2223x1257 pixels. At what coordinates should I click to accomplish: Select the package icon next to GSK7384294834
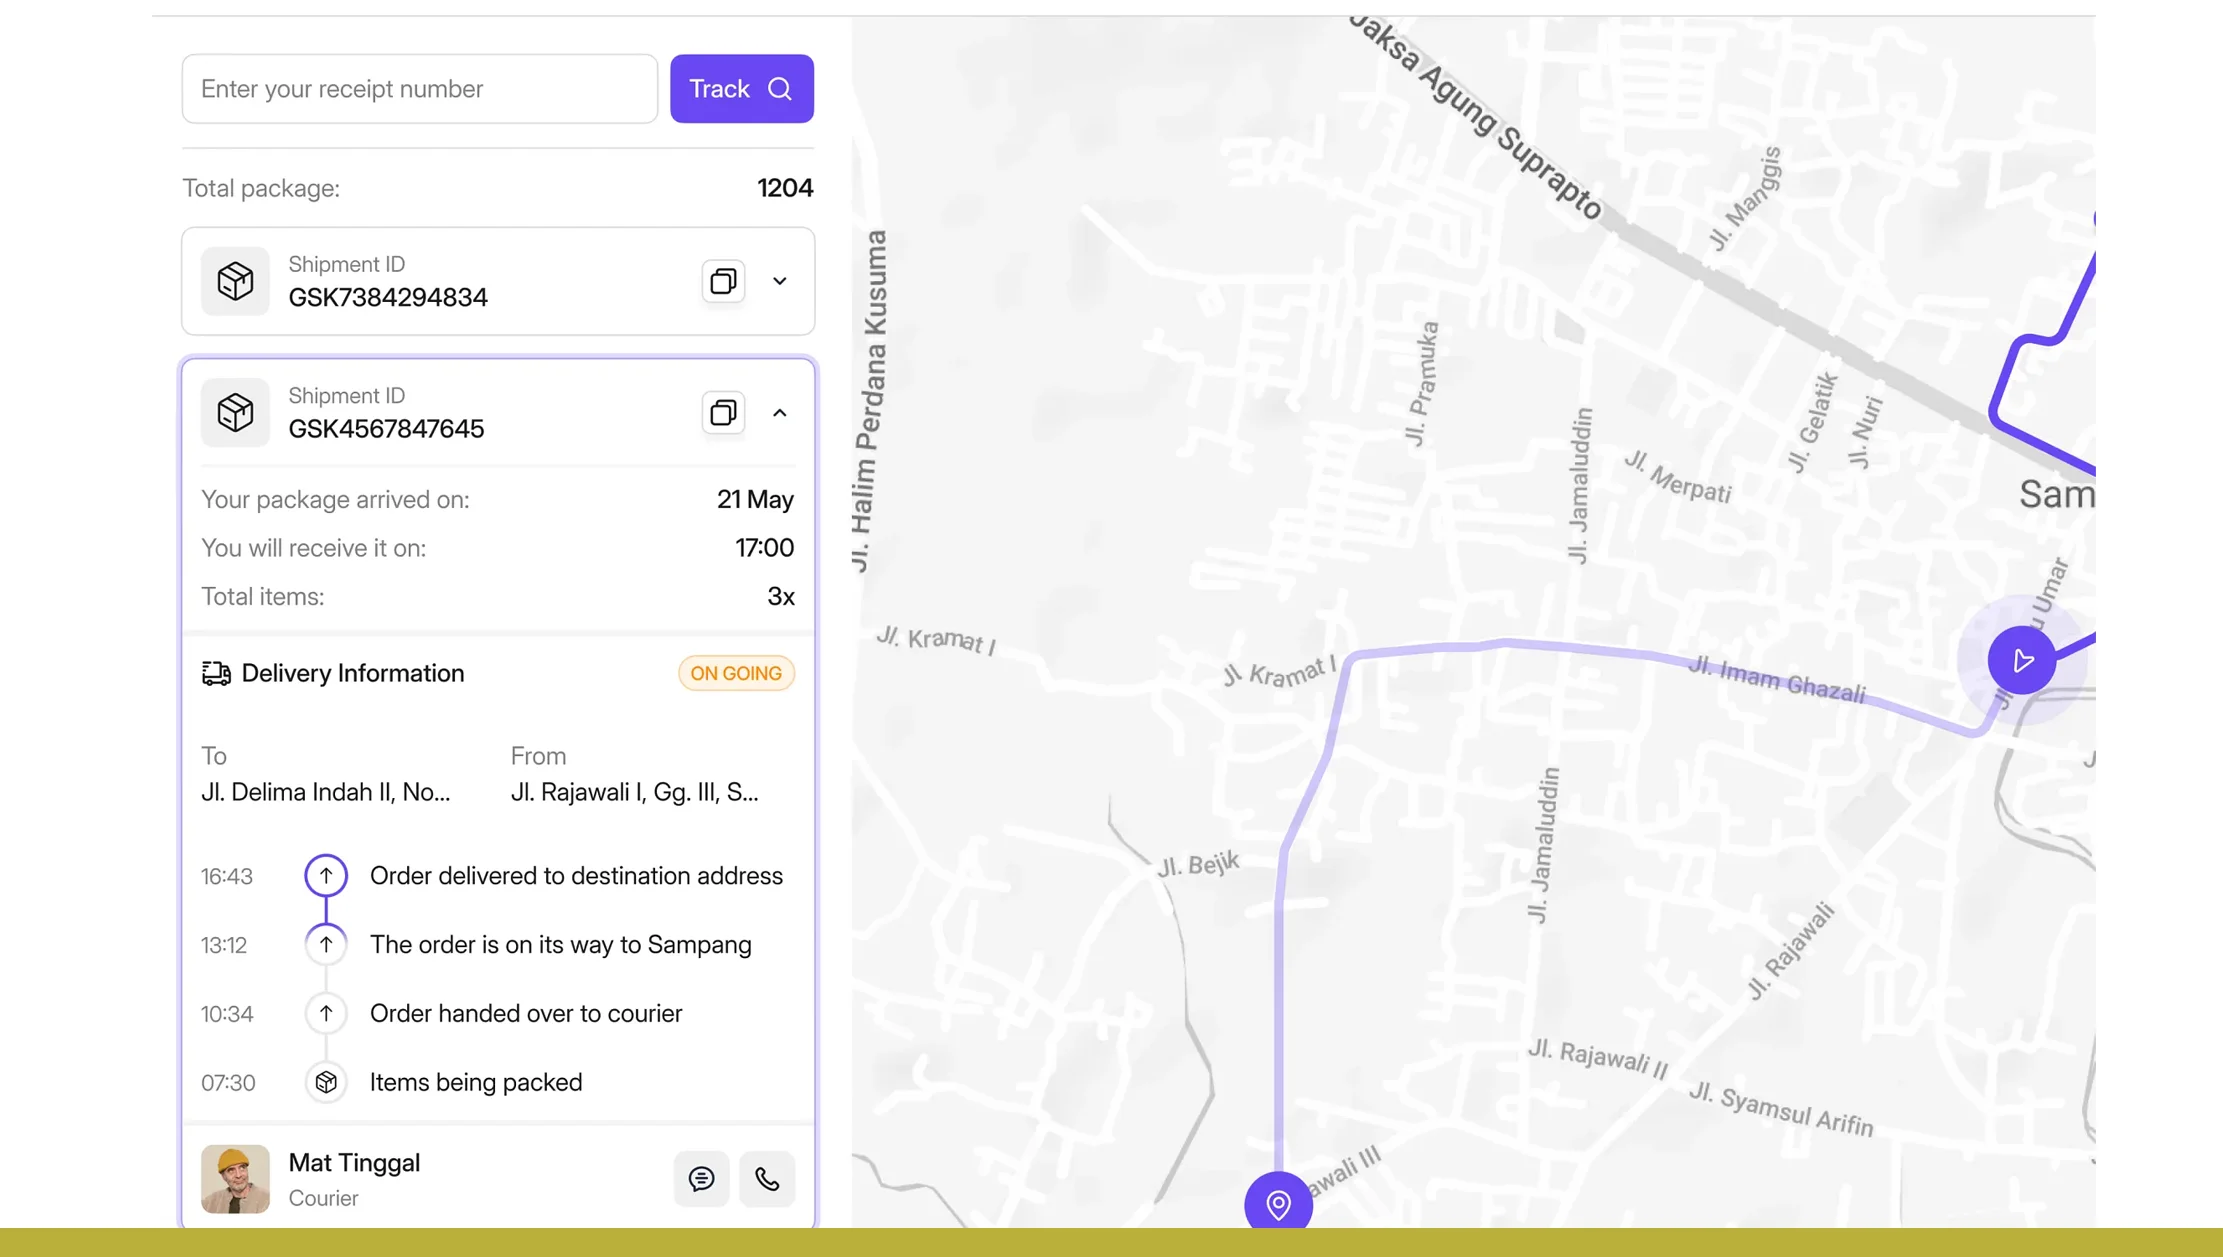pos(234,281)
